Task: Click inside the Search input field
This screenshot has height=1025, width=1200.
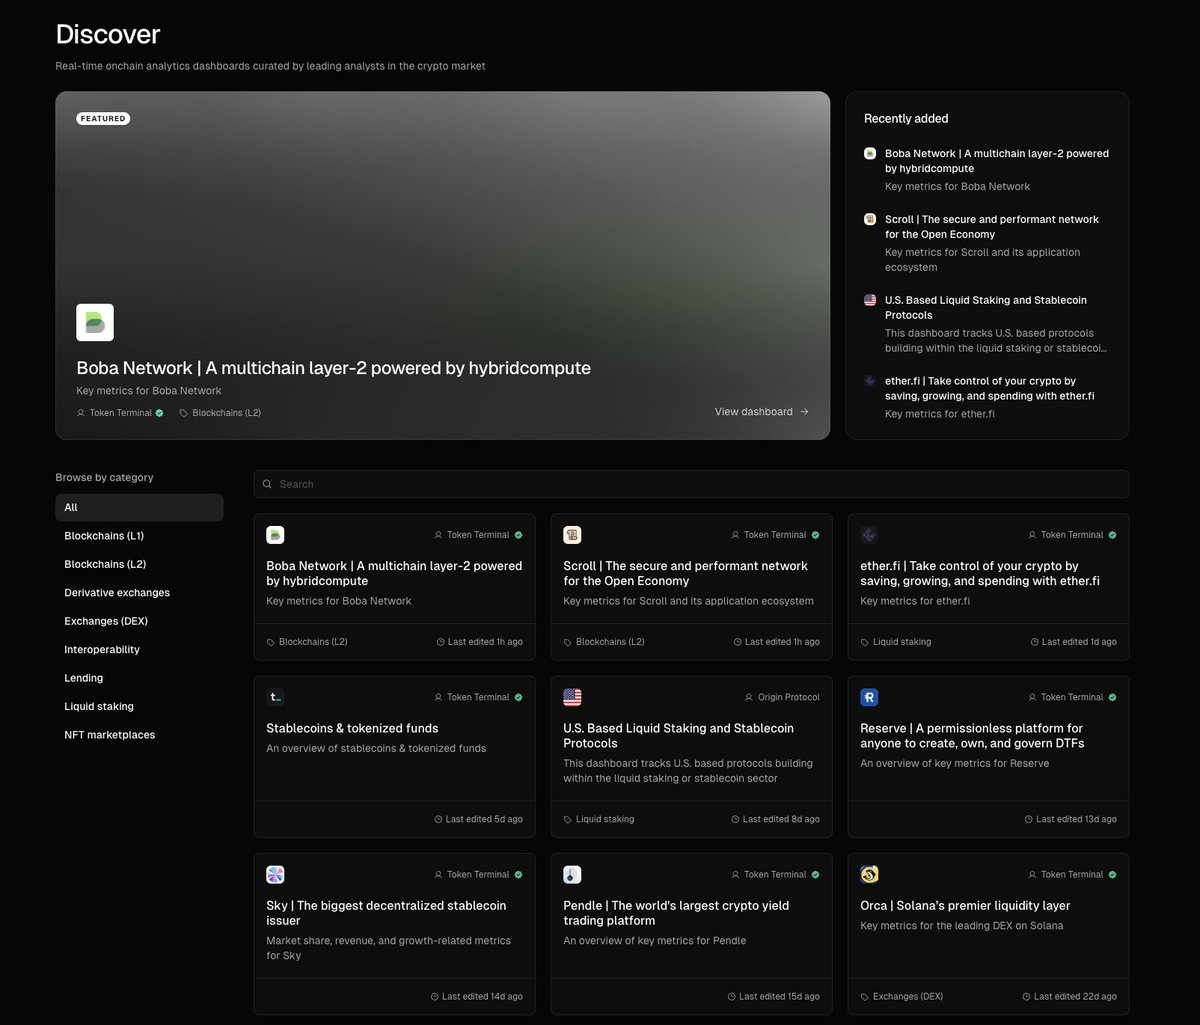Action: [691, 484]
